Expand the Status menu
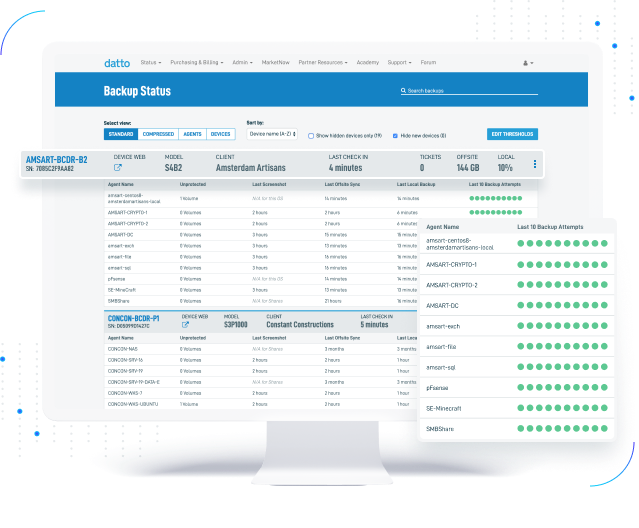The height and width of the screenshot is (528, 639). [151, 63]
